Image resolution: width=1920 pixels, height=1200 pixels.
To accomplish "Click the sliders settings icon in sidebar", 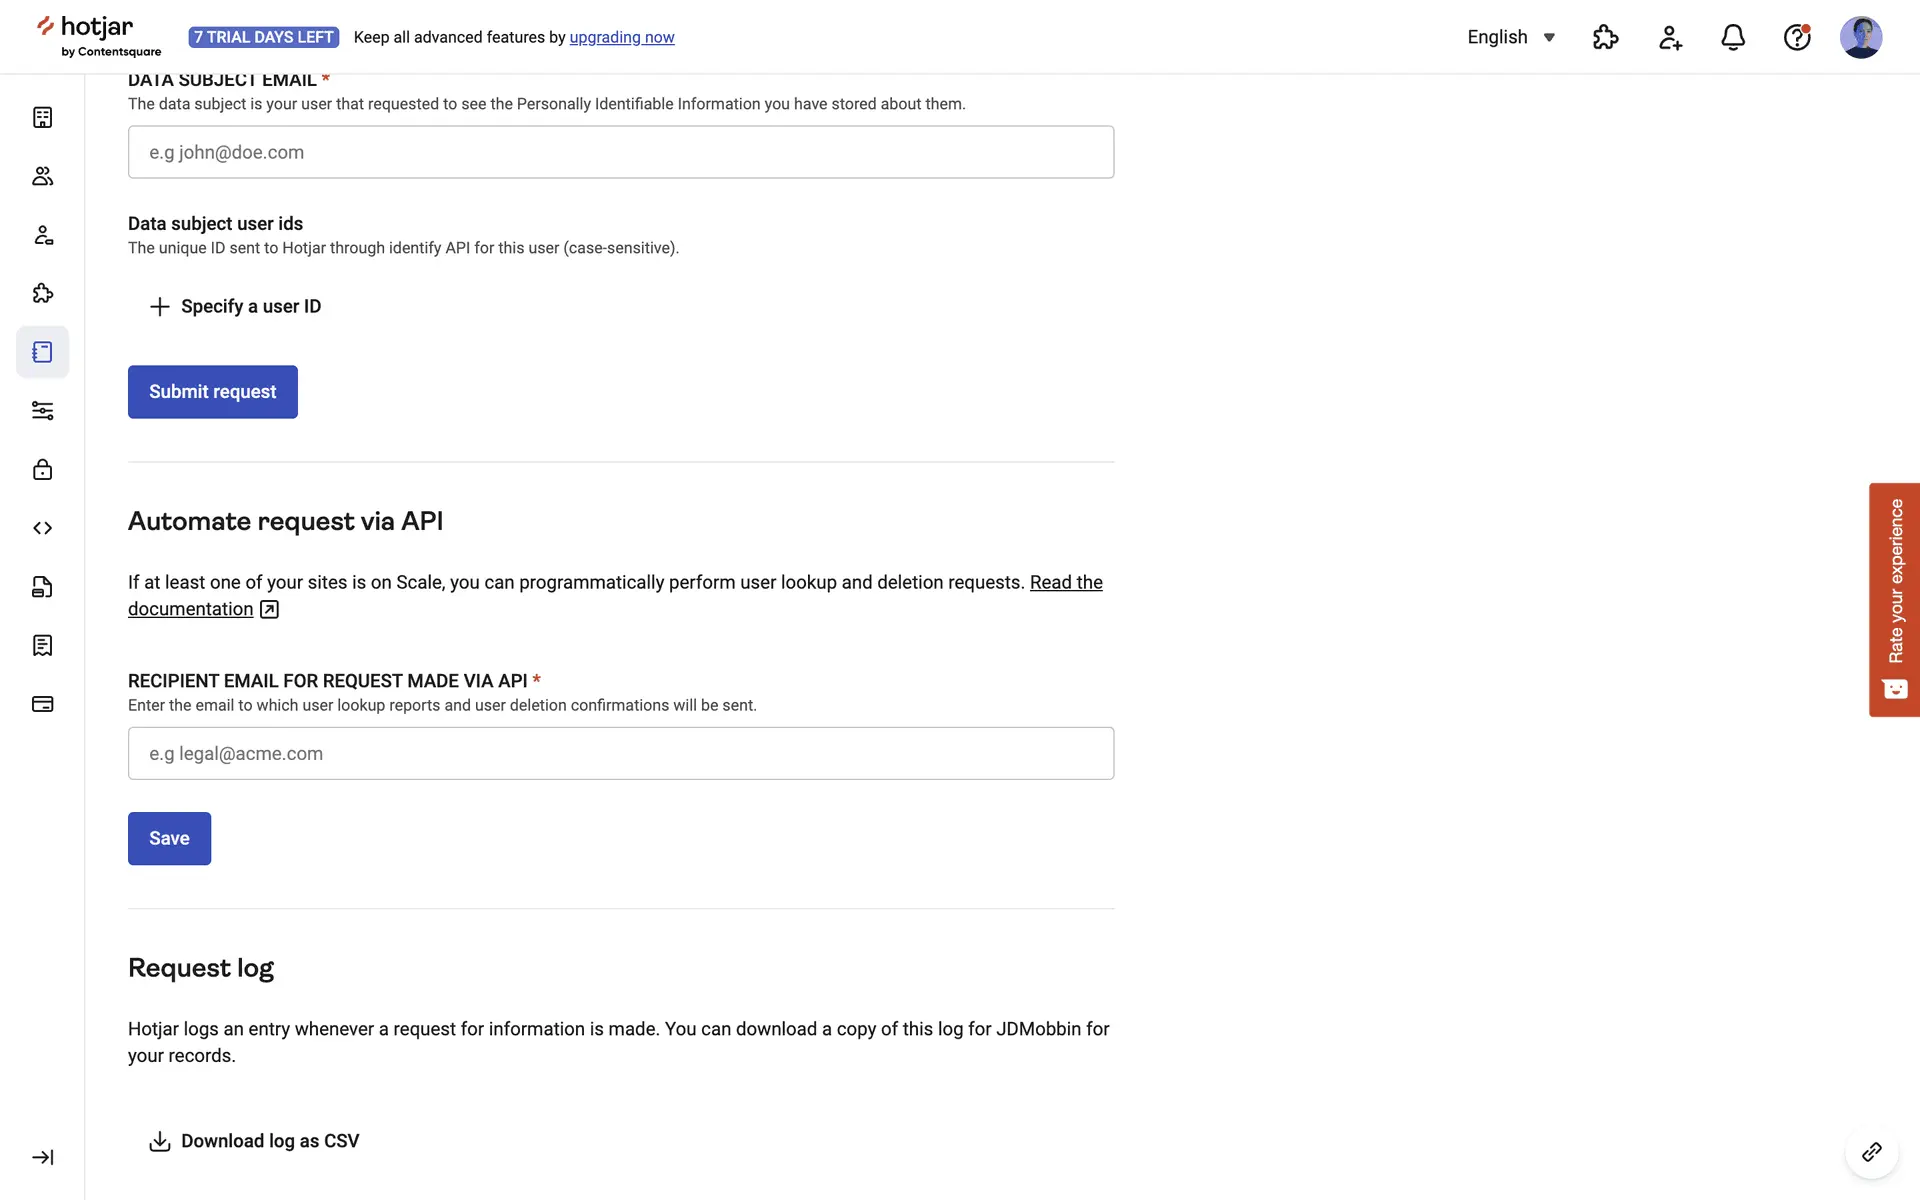I will [42, 411].
